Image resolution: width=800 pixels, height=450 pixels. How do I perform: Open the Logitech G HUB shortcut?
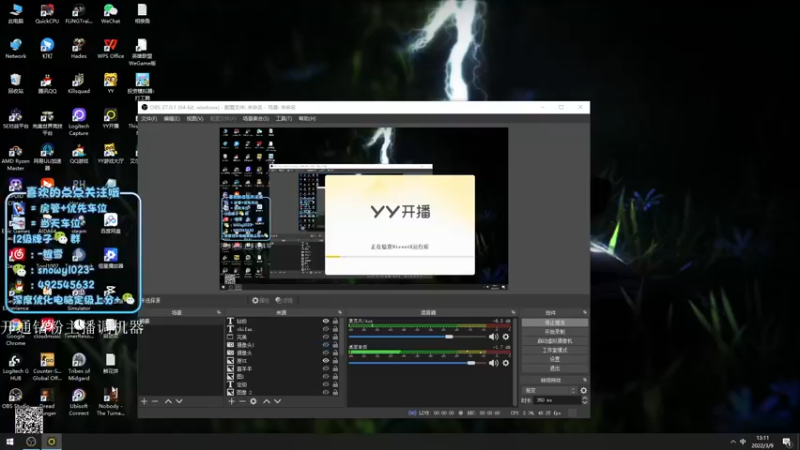[x=15, y=367]
